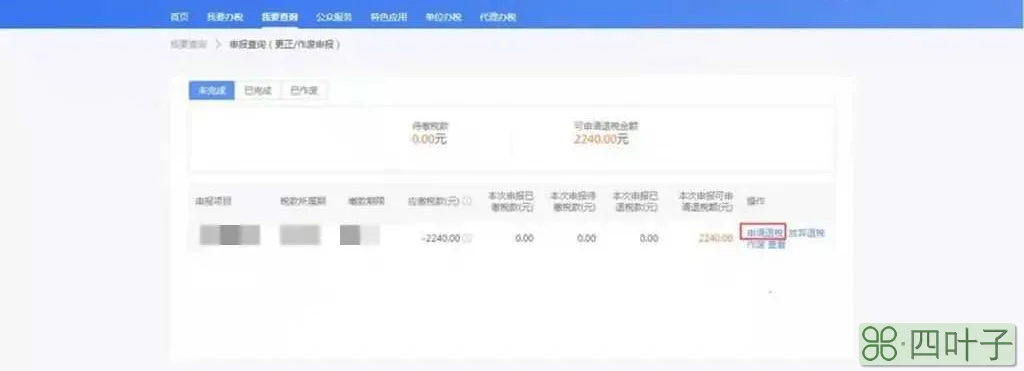The image size is (1024, 371).
Task: Click the 申报查询（更正/作废申报） breadcrumb text
Action: [285, 44]
